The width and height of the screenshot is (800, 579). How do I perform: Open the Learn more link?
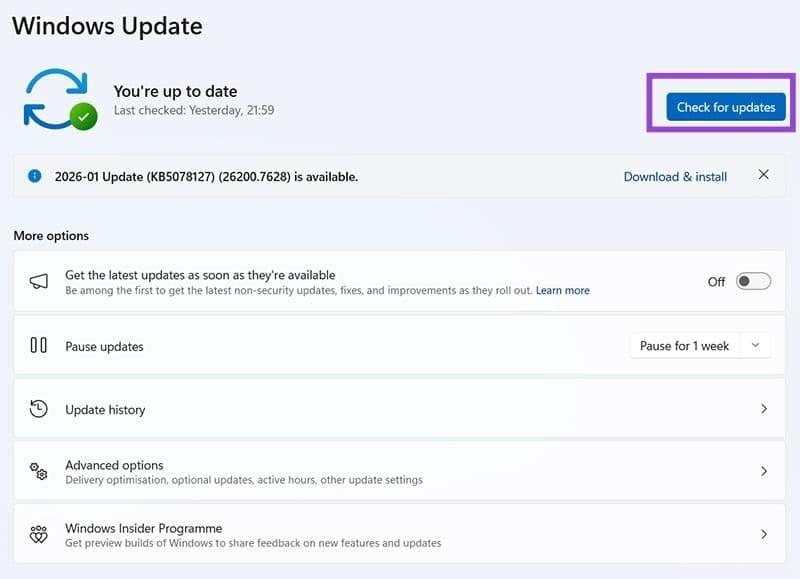point(562,291)
